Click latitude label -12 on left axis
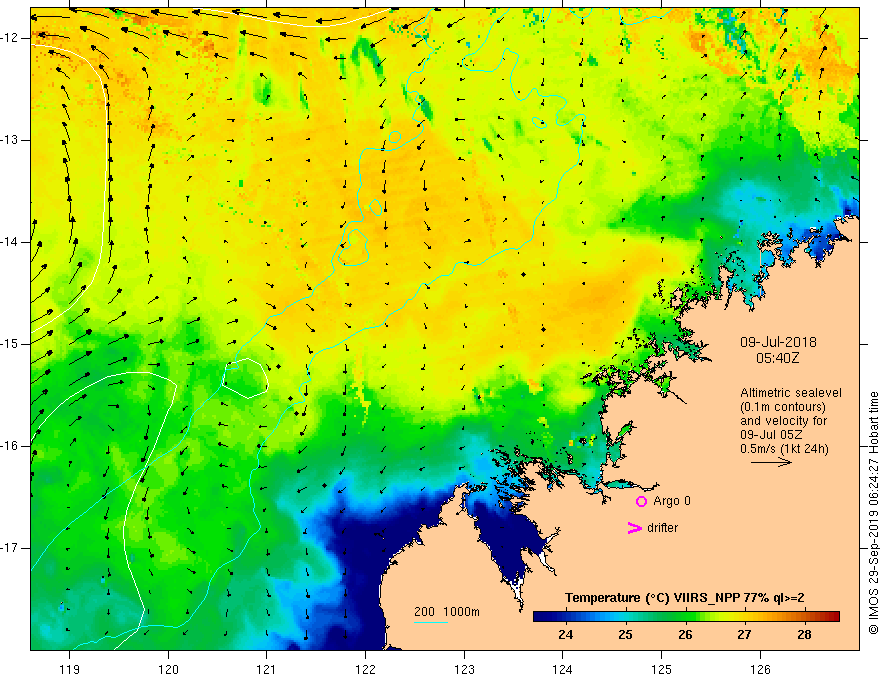This screenshot has height=680, width=880. click(x=11, y=38)
